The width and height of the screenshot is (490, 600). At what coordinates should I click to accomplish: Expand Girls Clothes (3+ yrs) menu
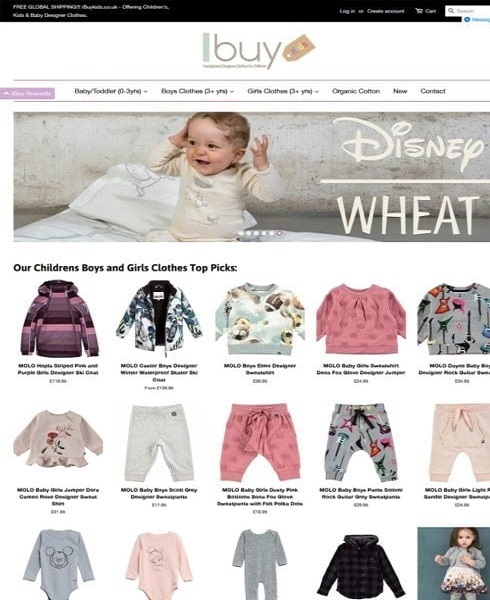coord(283,91)
